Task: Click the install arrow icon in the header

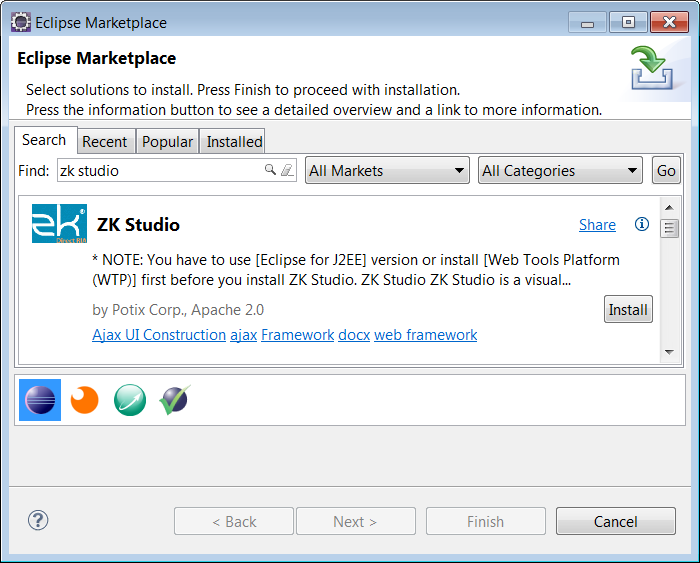Action: [x=652, y=68]
